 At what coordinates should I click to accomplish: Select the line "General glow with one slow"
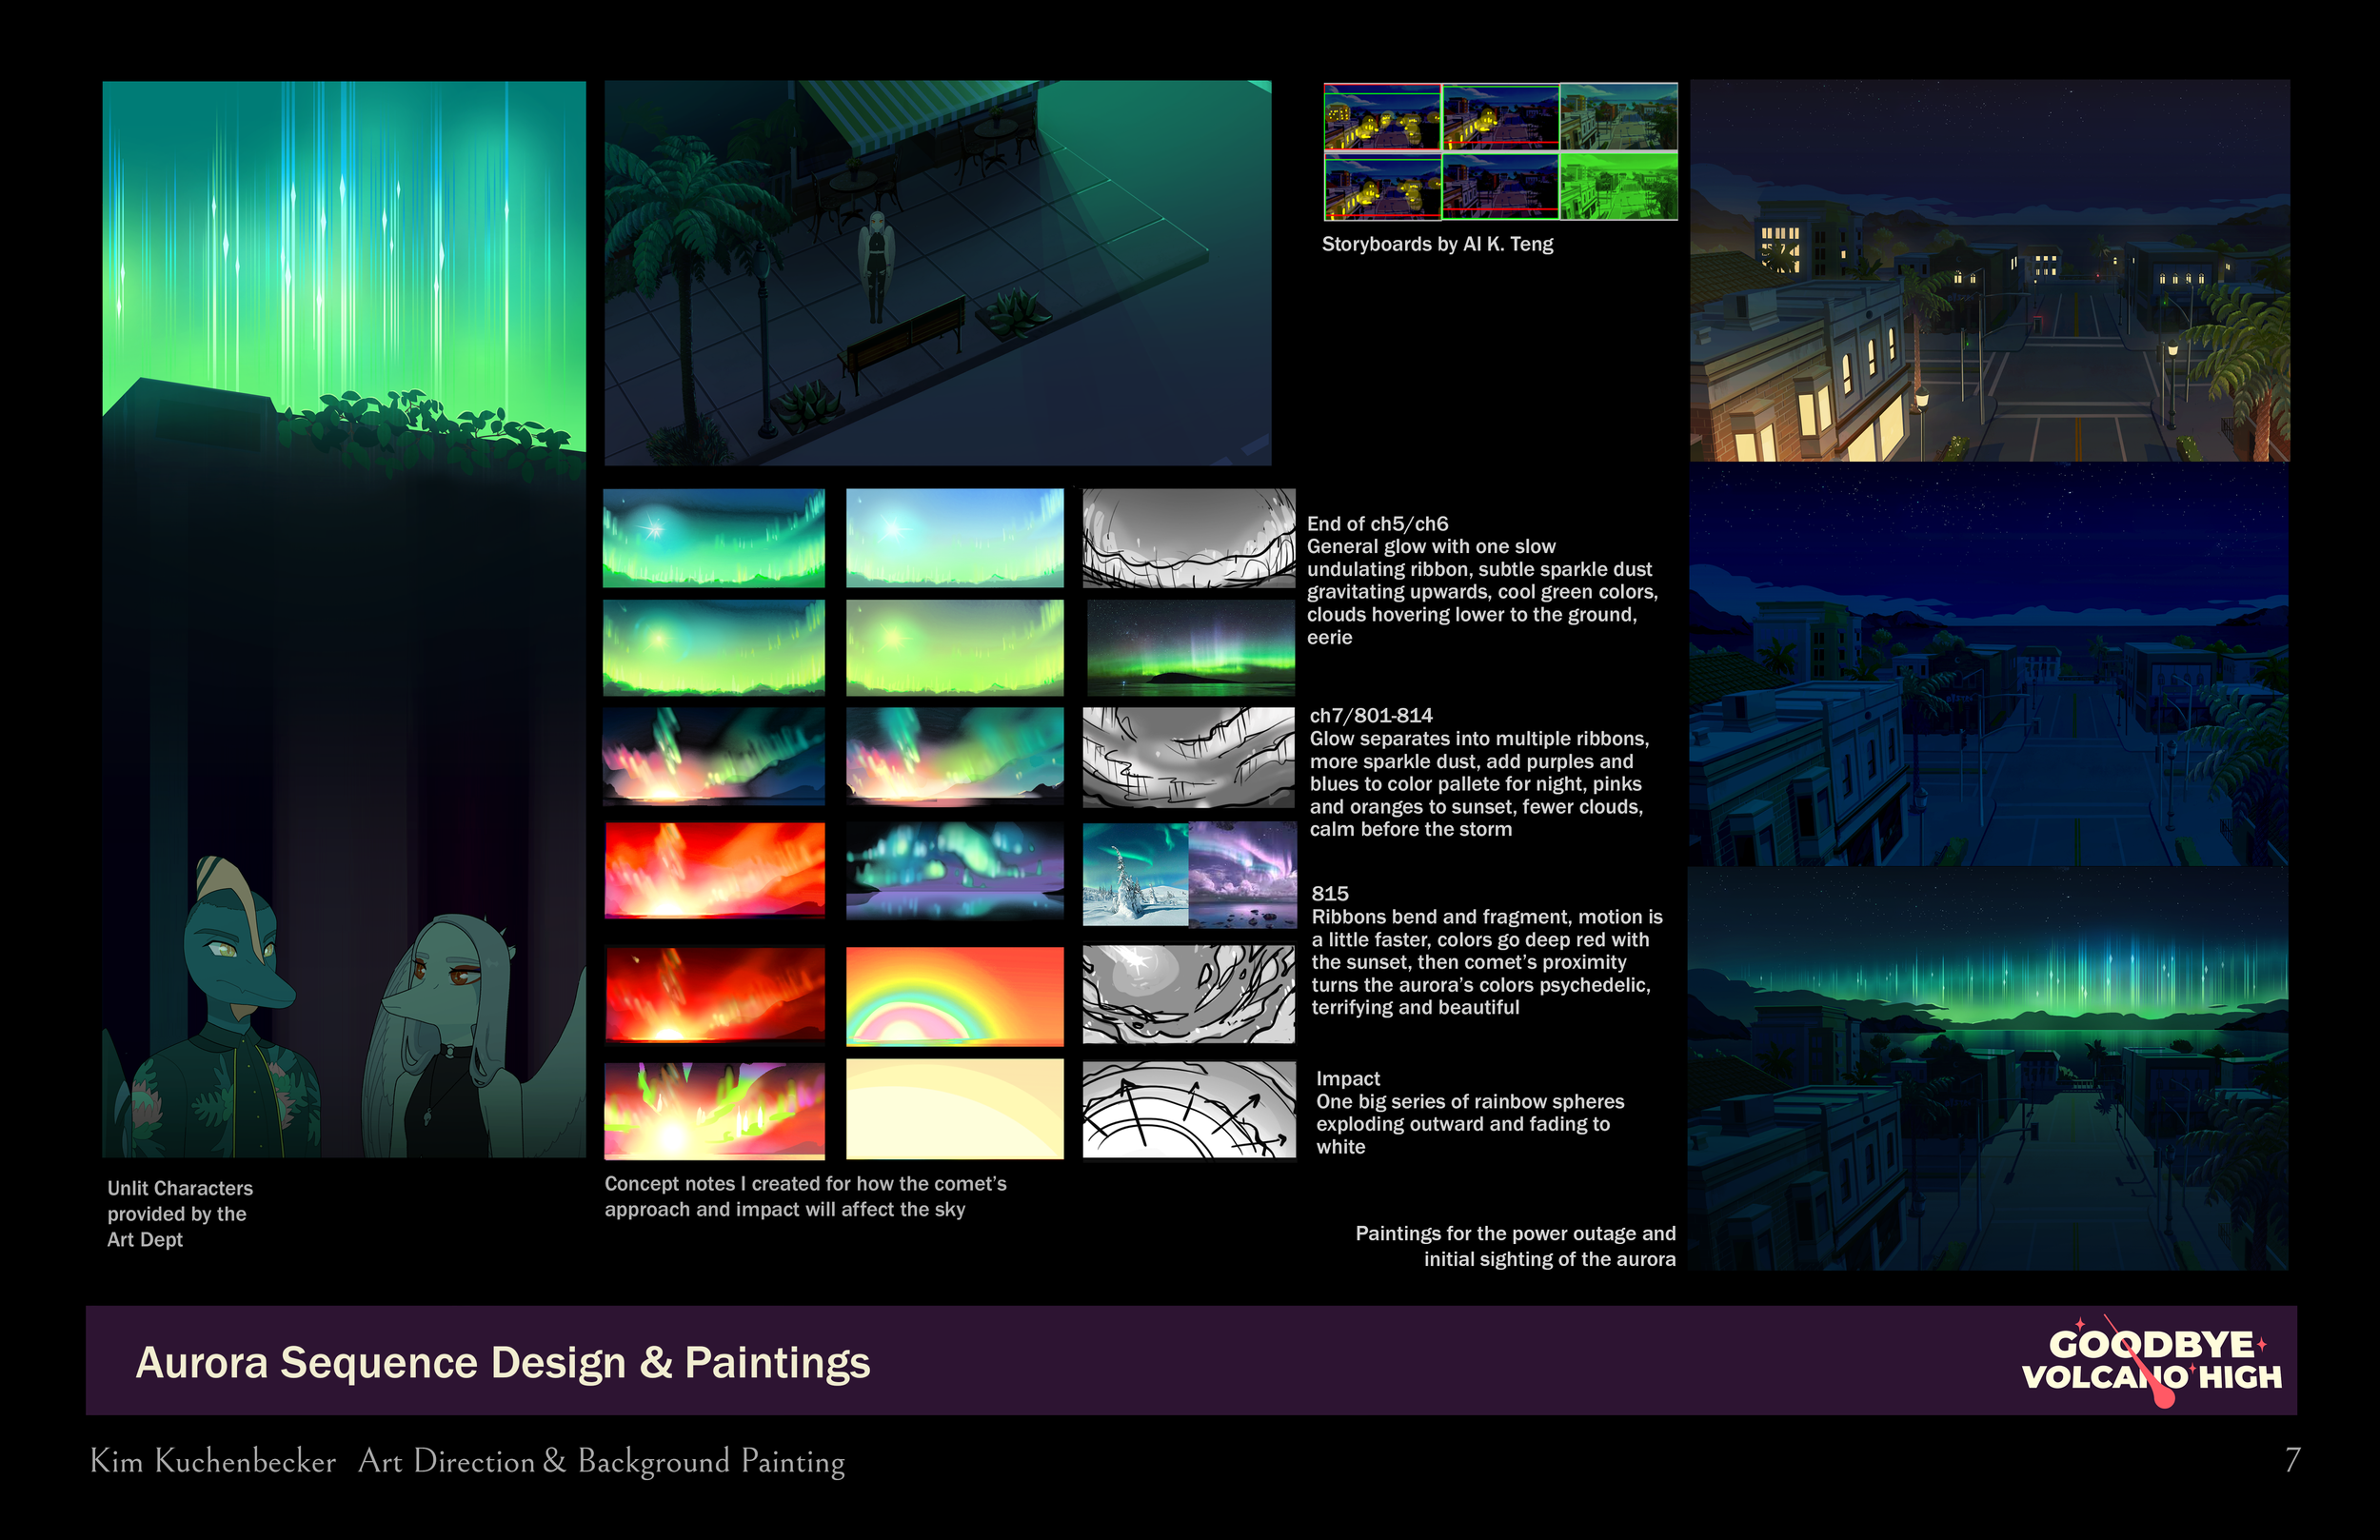pyautogui.click(x=1431, y=547)
